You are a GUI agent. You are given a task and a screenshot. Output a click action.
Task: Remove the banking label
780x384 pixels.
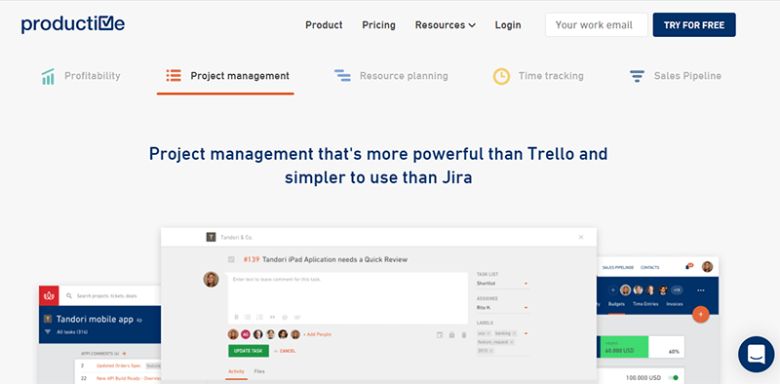(x=514, y=333)
